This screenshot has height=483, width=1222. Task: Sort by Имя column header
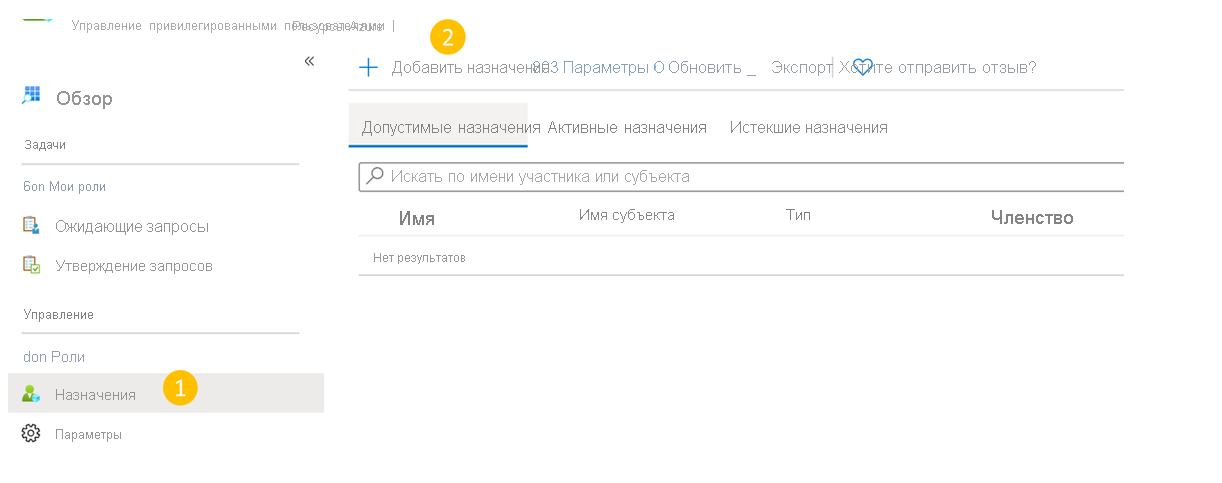click(417, 218)
